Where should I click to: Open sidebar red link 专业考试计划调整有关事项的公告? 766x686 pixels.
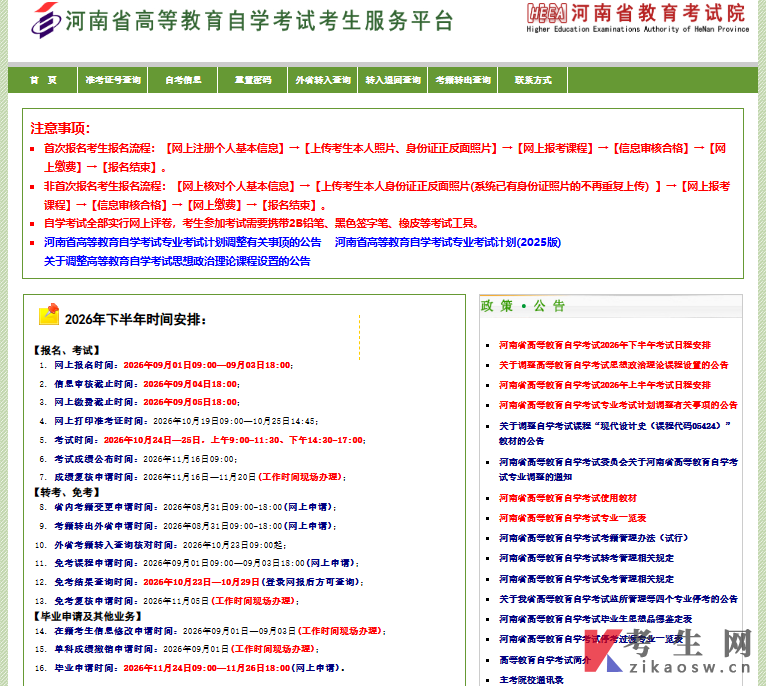(618, 405)
